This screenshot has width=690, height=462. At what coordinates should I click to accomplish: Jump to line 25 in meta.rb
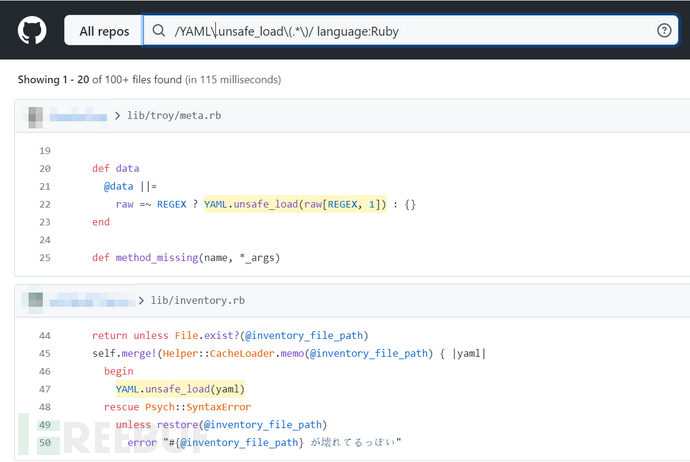pos(45,258)
